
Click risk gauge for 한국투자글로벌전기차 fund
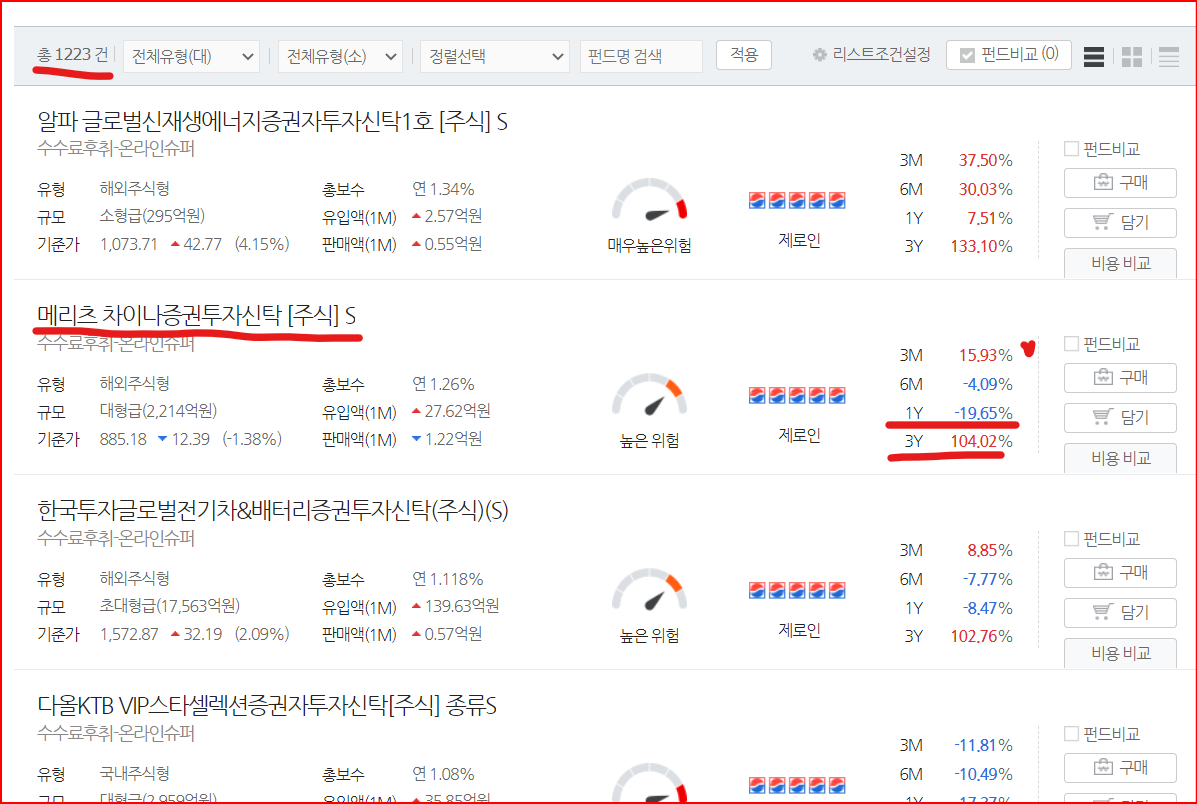pyautogui.click(x=649, y=589)
